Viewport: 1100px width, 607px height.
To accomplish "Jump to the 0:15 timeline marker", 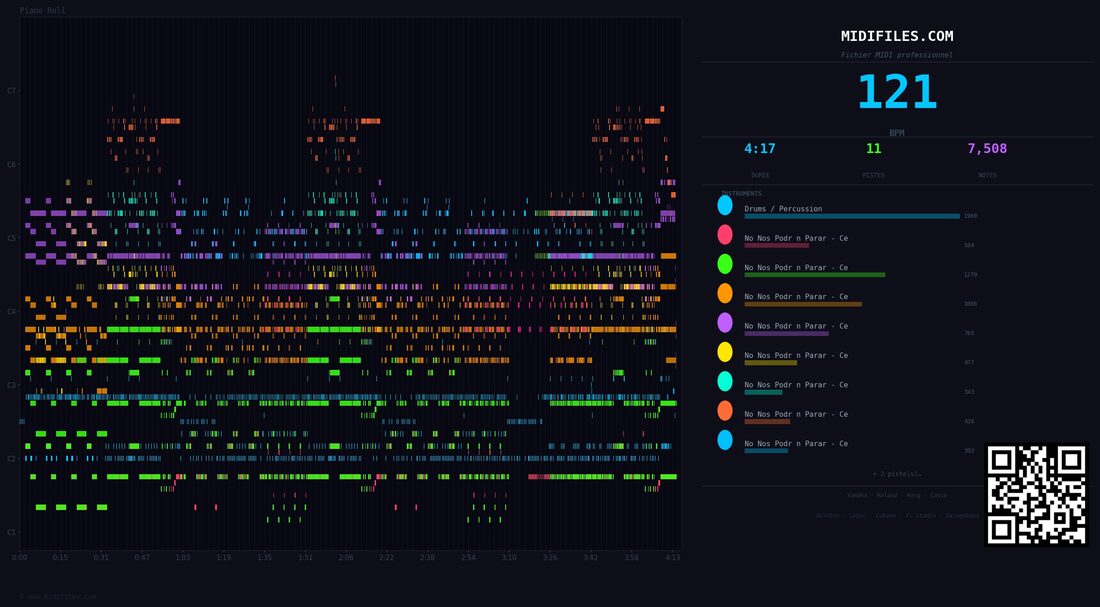I will pyautogui.click(x=60, y=557).
